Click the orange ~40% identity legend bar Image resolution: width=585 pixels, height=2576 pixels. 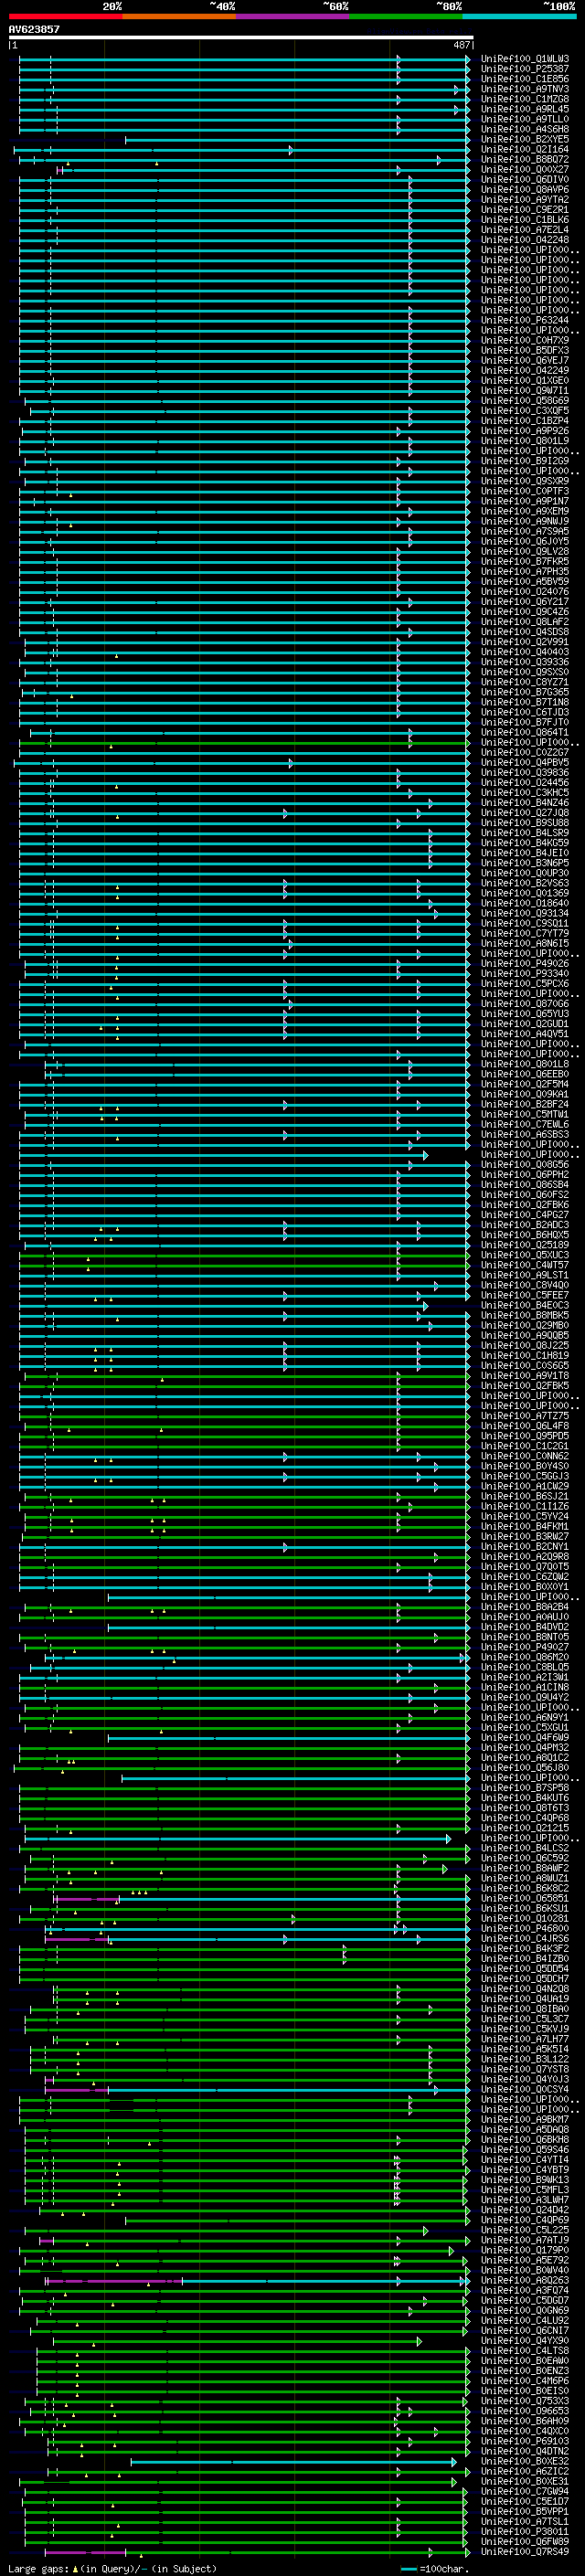[x=179, y=16]
